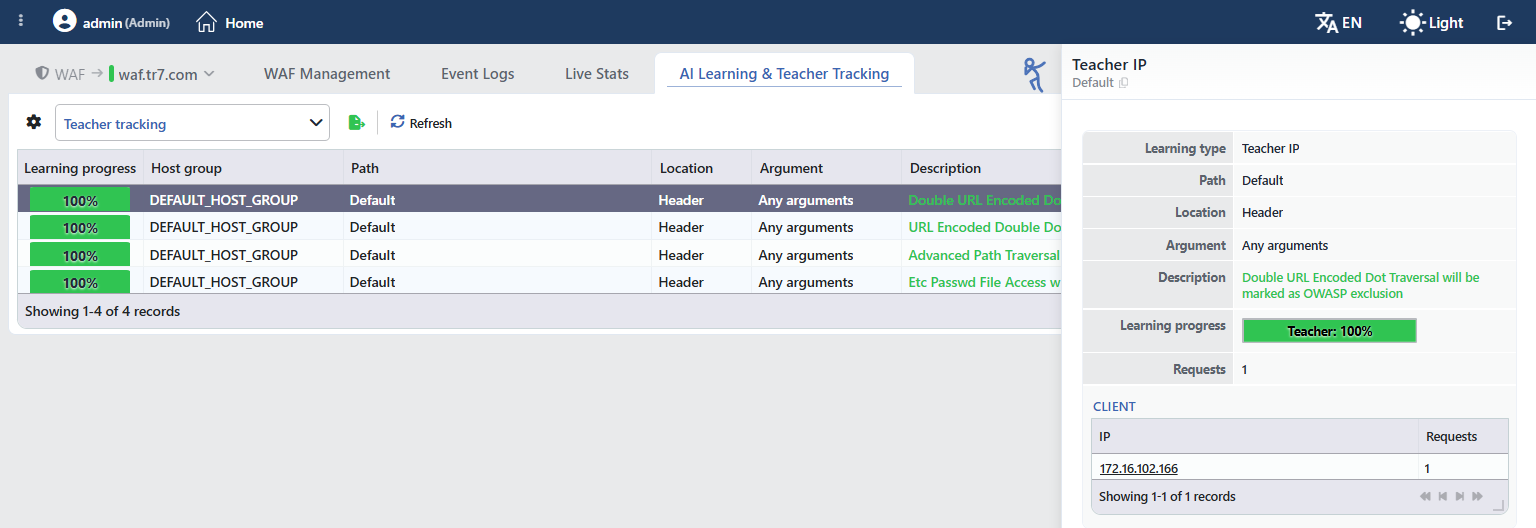Click the admin (Admin) username

click(x=126, y=22)
